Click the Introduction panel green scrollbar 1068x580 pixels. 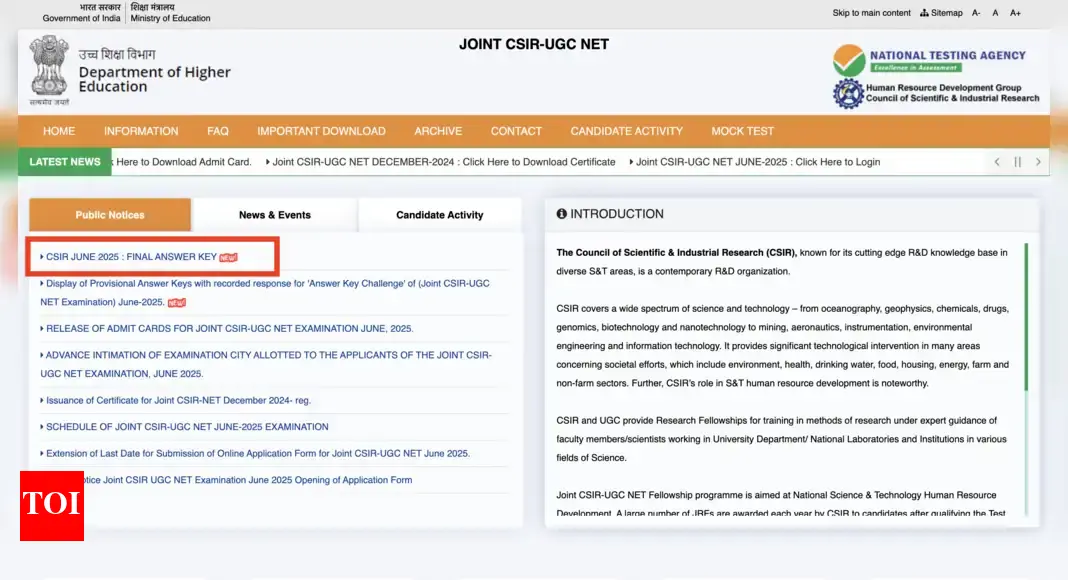1026,317
